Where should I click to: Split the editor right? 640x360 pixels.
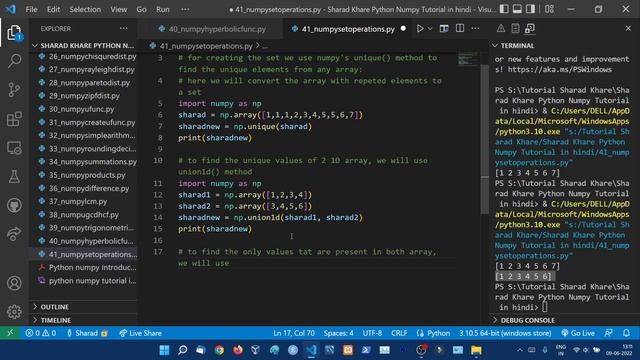coord(460,29)
